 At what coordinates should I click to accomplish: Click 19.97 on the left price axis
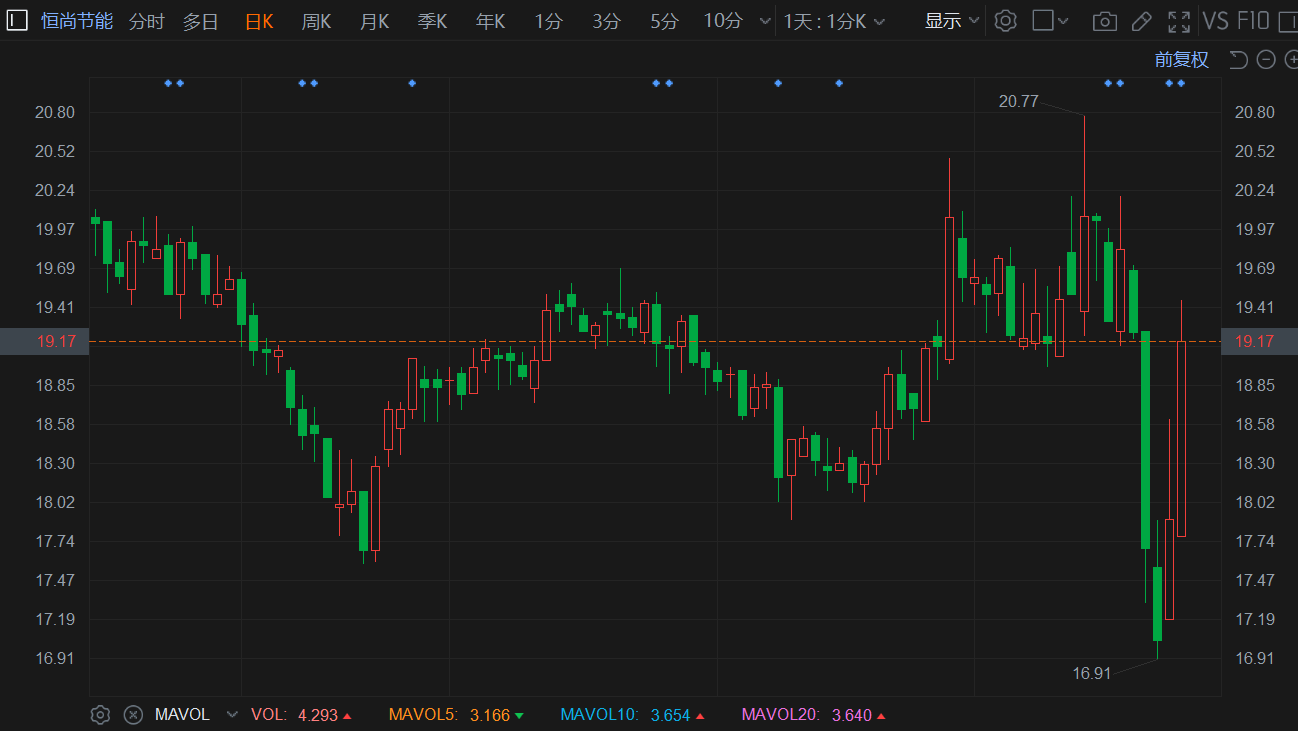55,229
